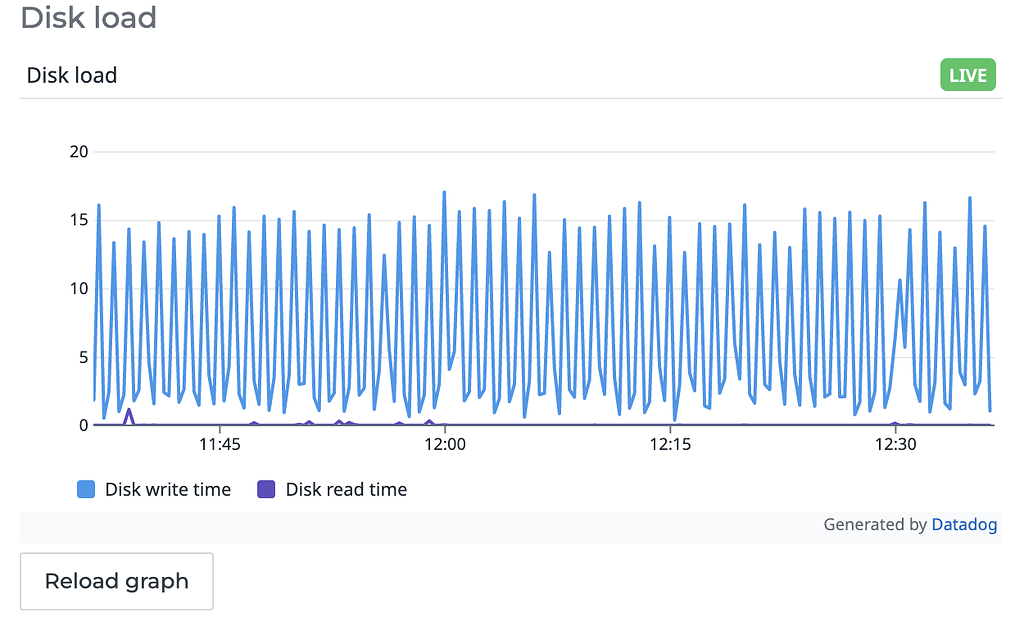The image size is (1024, 630).
Task: Click the Disk load page heading
Action: click(x=88, y=18)
